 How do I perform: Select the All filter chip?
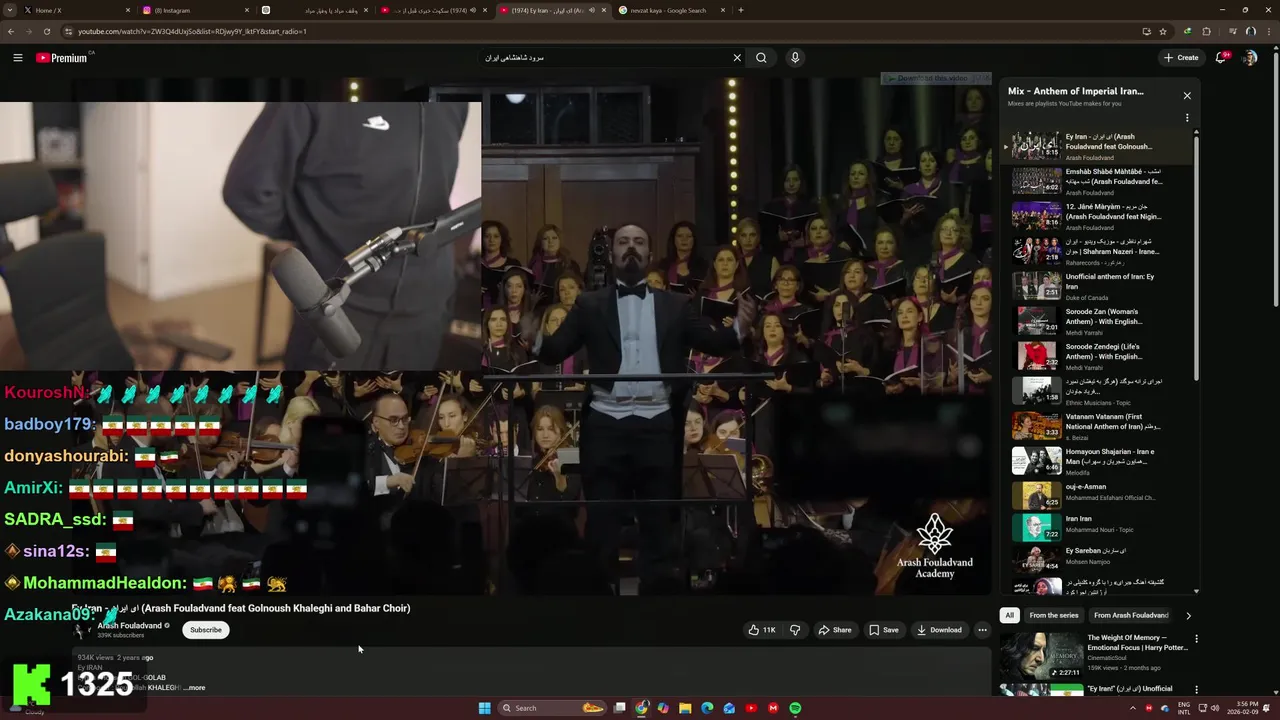(1010, 615)
